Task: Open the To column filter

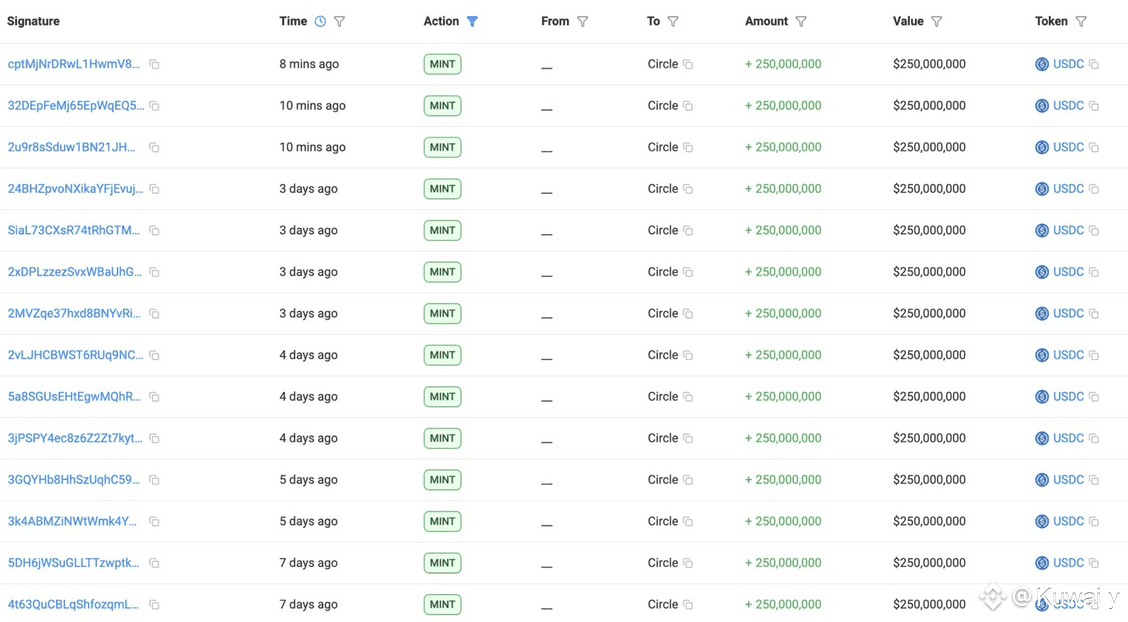Action: 673,21
